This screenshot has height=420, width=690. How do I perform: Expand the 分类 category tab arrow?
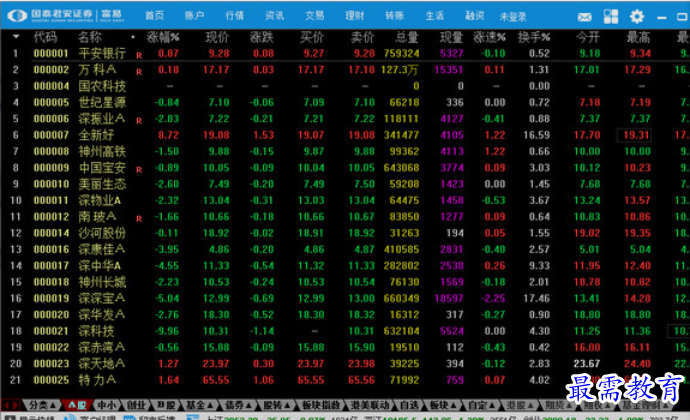point(54,404)
